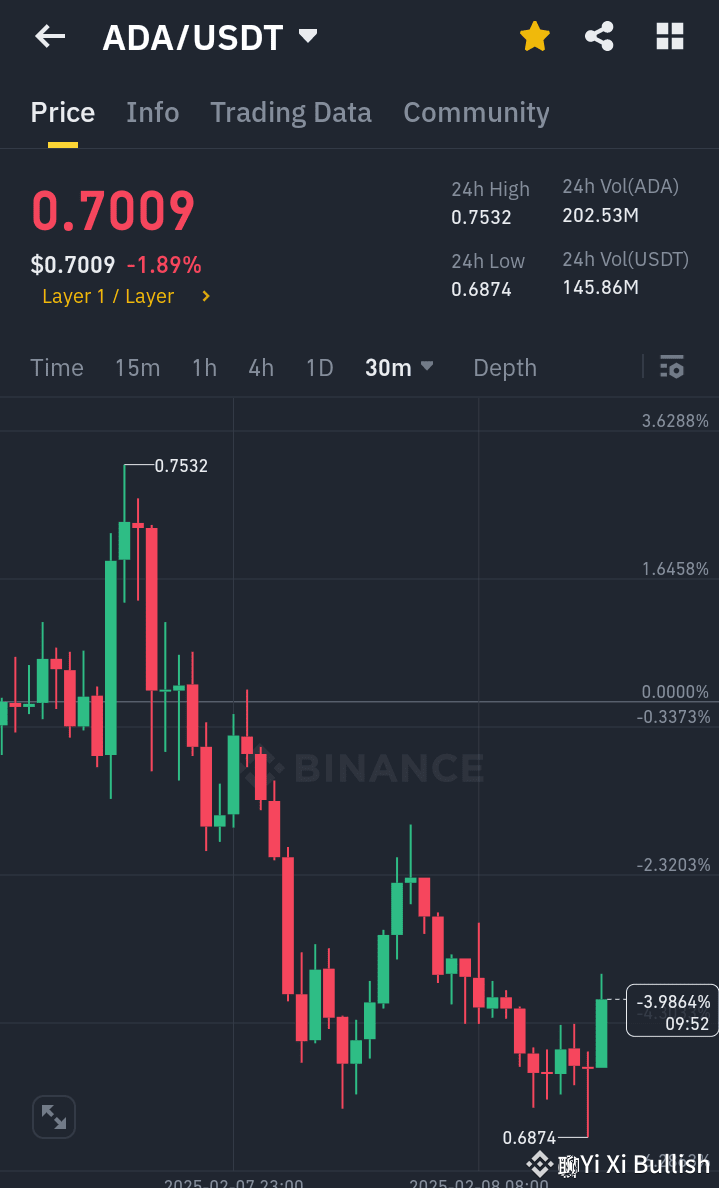Open the 30m interval dropdown
The width and height of the screenshot is (719, 1188).
(x=398, y=367)
